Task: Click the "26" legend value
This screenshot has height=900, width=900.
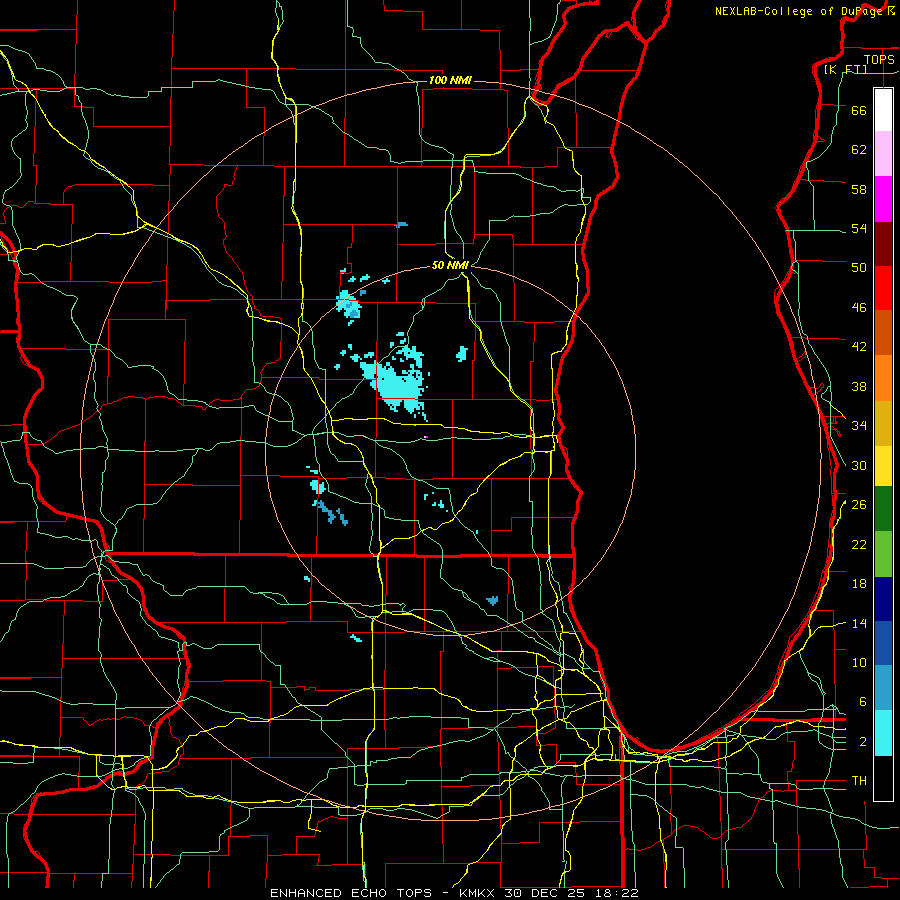Action: [859, 505]
